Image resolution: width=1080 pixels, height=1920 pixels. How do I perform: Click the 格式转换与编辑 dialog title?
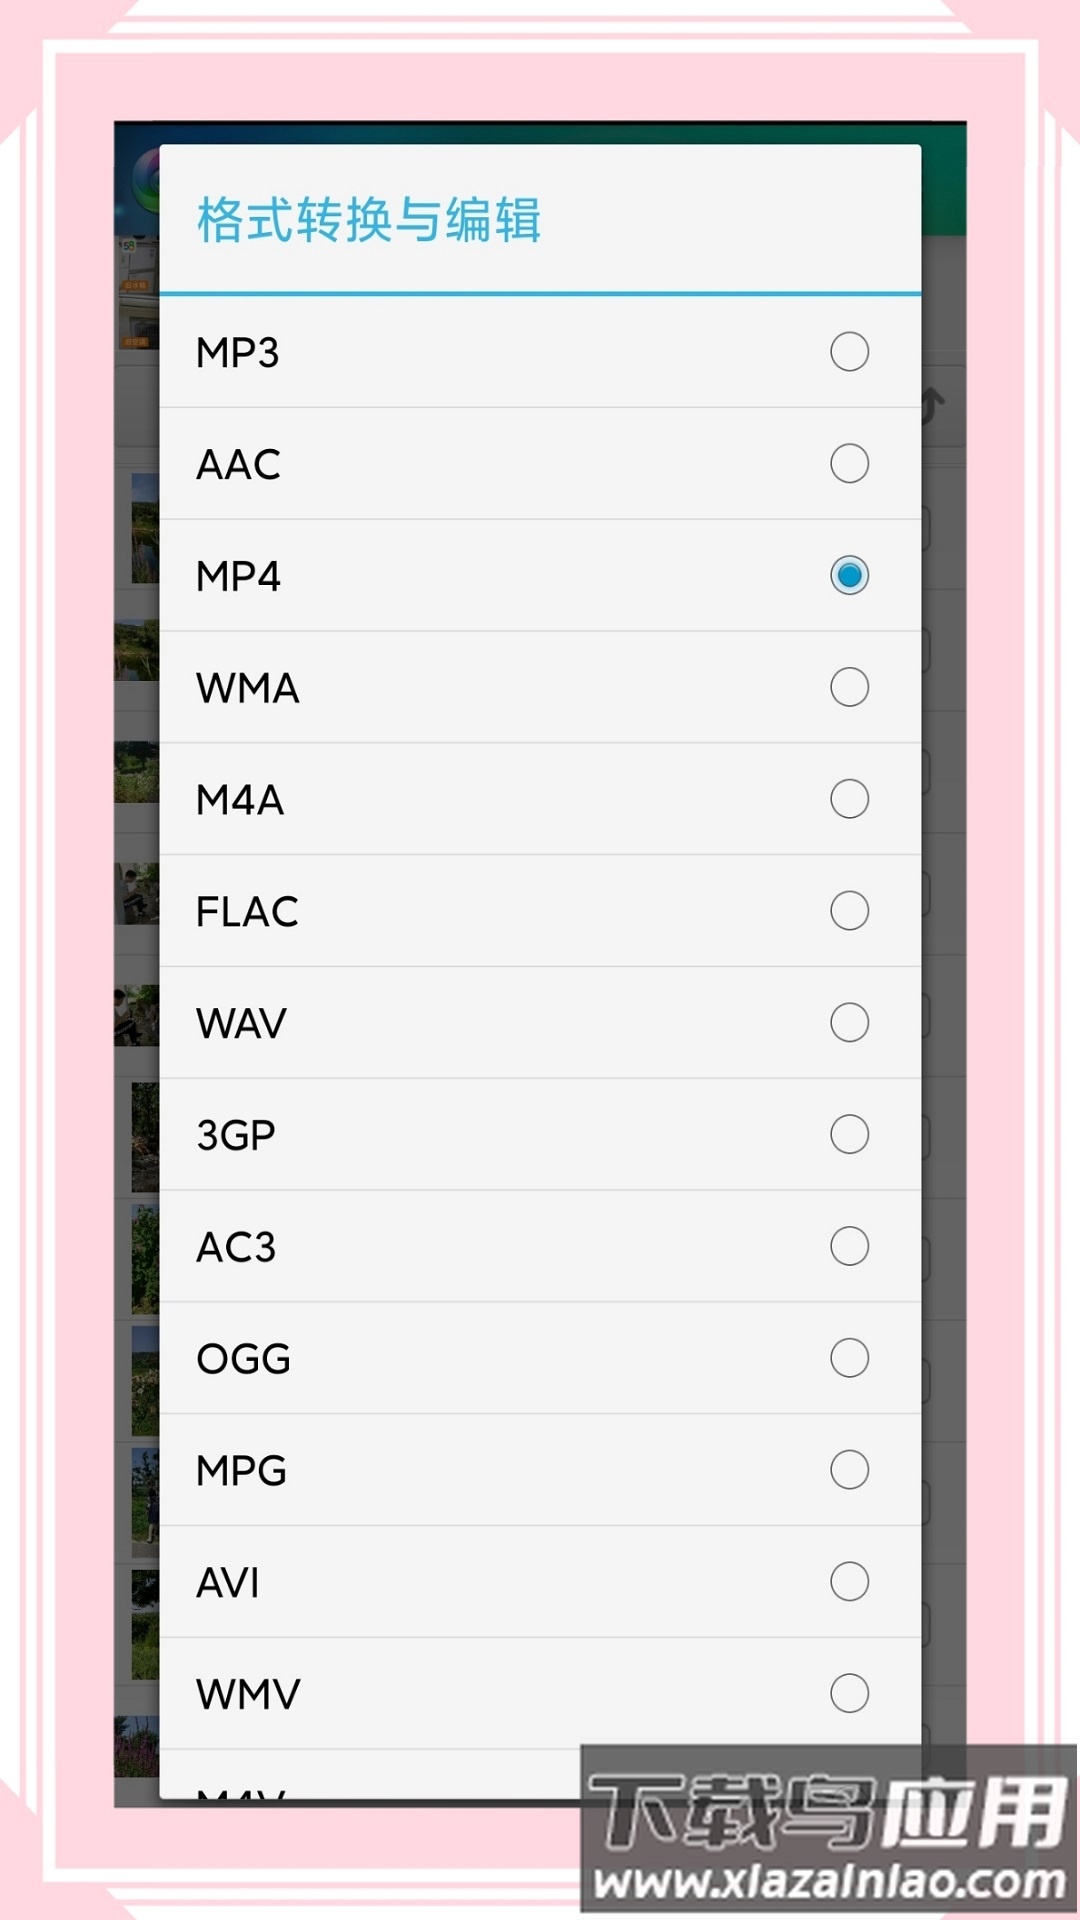click(369, 220)
